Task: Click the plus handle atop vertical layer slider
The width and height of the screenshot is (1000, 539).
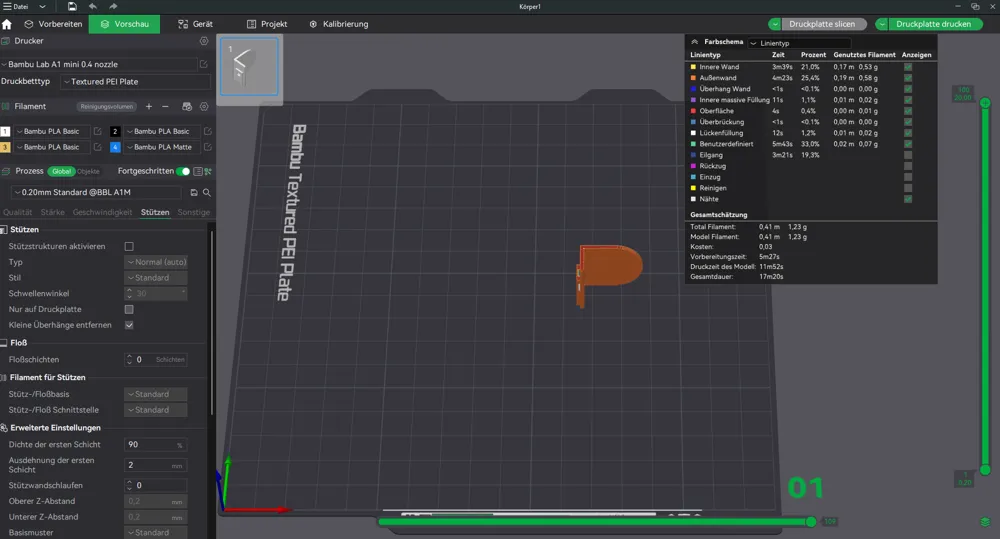Action: (x=985, y=103)
